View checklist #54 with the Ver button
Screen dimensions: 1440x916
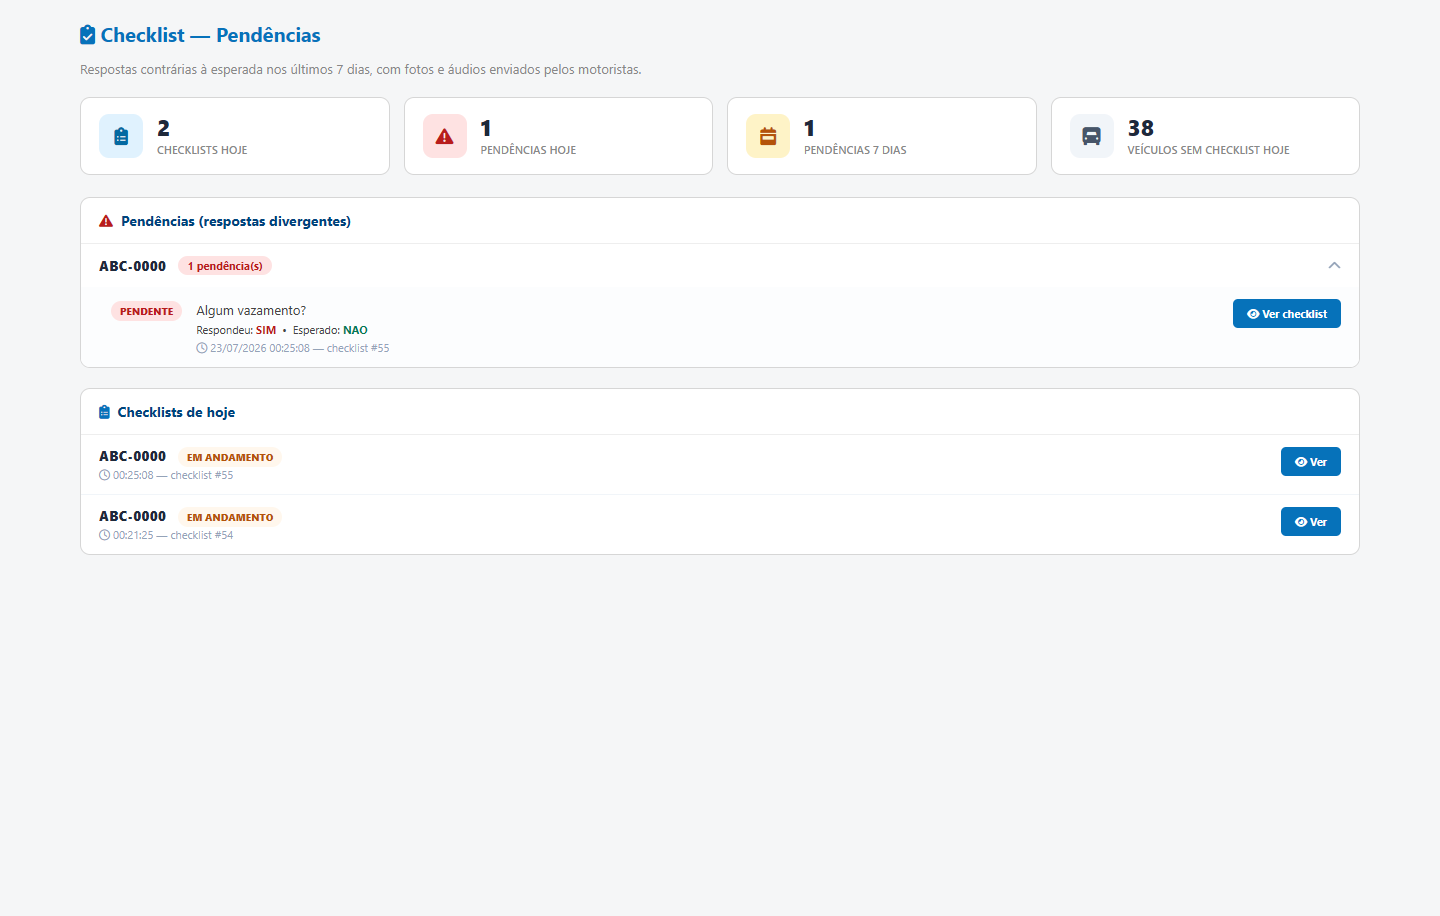[x=1310, y=522]
